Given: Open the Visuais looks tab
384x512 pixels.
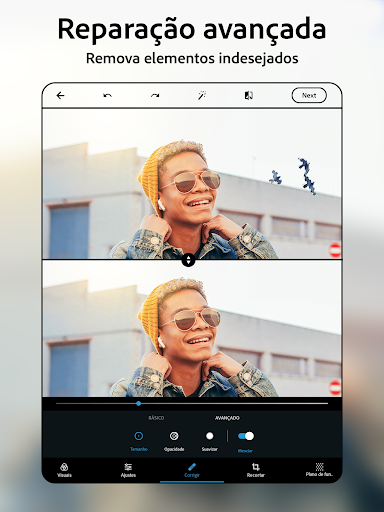Looking at the screenshot, I should (64, 470).
